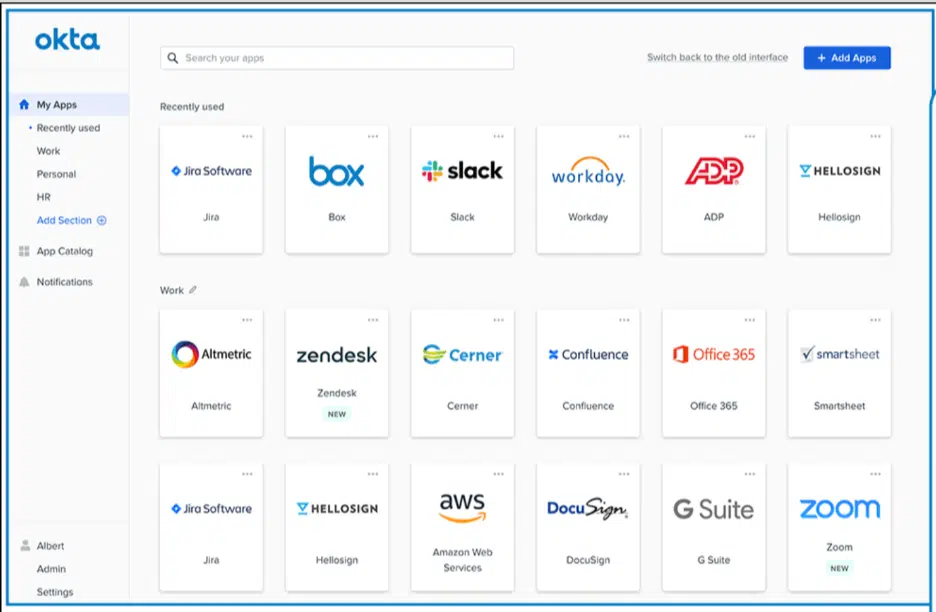936x612 pixels.
Task: Click the NEW badge on Zoom tile
Action: (839, 568)
